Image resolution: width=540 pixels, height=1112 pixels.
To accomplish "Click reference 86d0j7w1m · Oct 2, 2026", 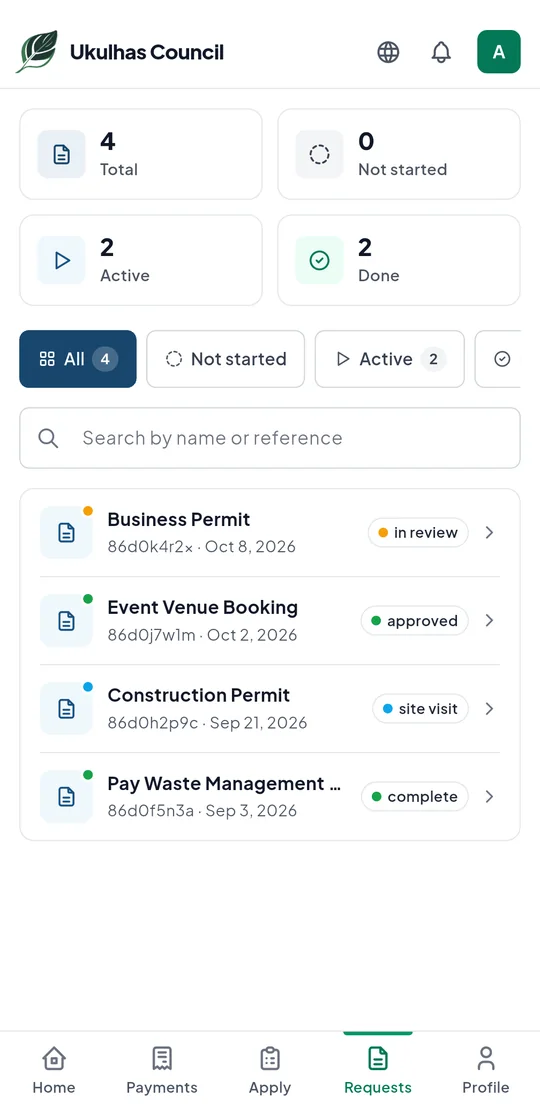I will 202,635.
